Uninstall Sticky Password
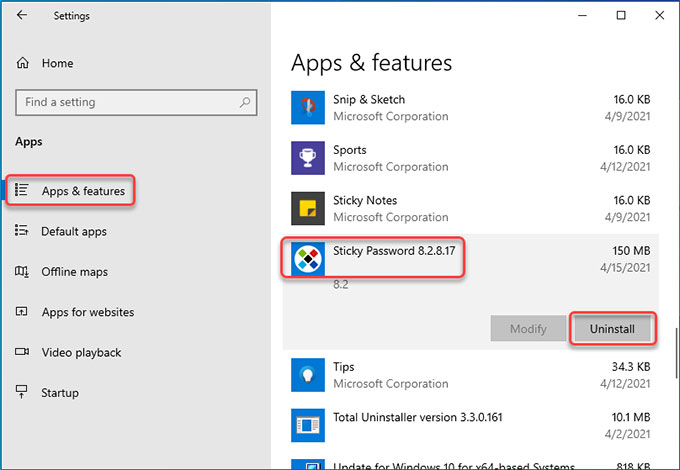Image resolution: width=680 pixels, height=470 pixels. (612, 329)
